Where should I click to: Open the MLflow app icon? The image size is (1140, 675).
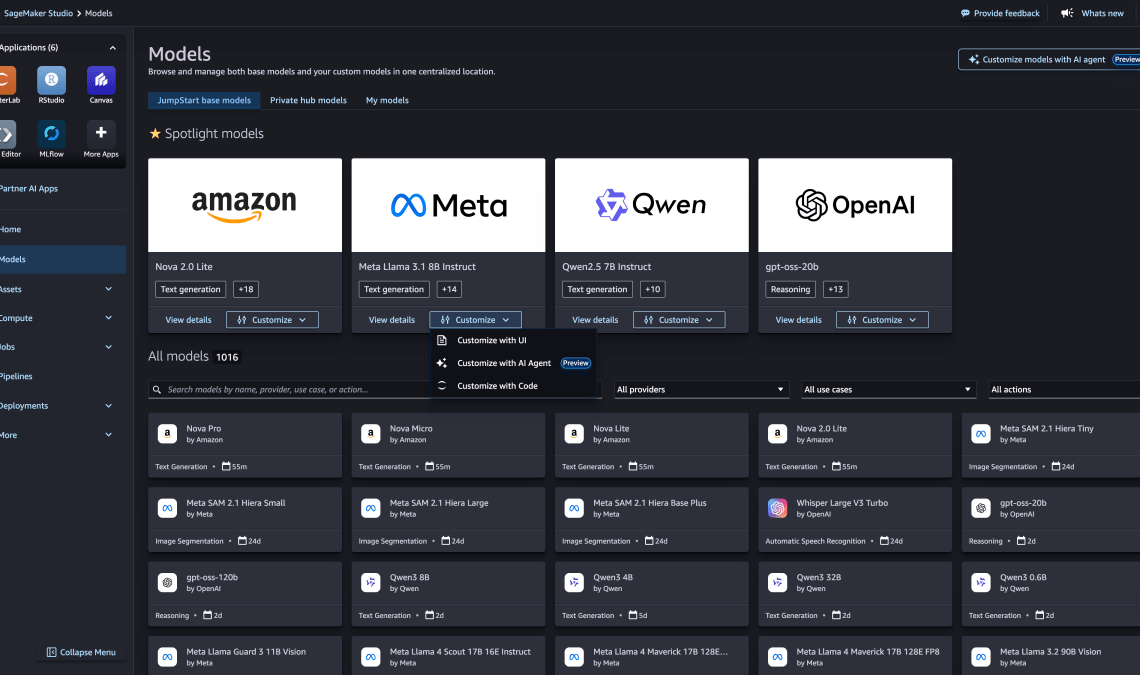coord(51,134)
